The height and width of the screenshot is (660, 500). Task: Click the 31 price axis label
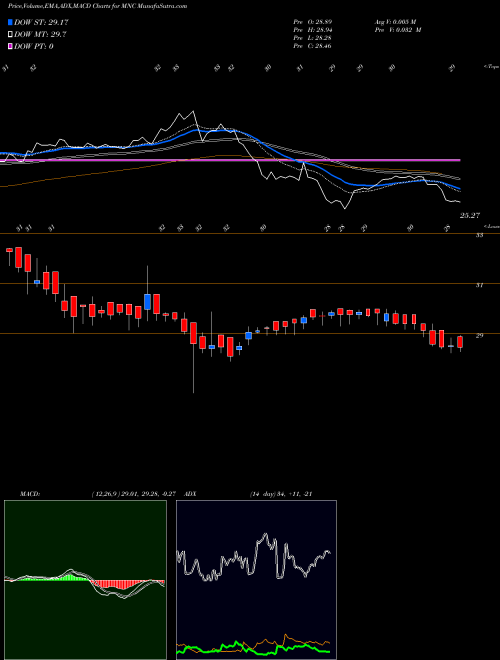tap(479, 285)
